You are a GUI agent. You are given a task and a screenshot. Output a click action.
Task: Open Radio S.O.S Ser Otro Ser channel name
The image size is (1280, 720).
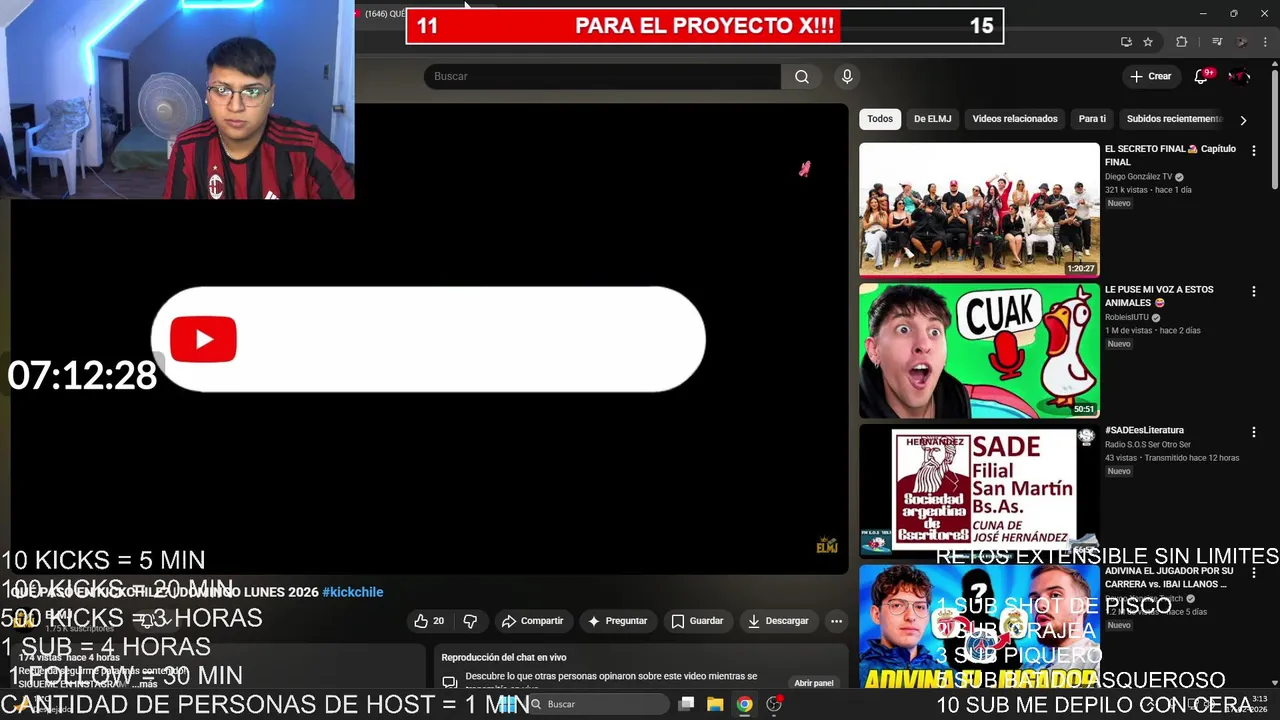(x=1147, y=445)
